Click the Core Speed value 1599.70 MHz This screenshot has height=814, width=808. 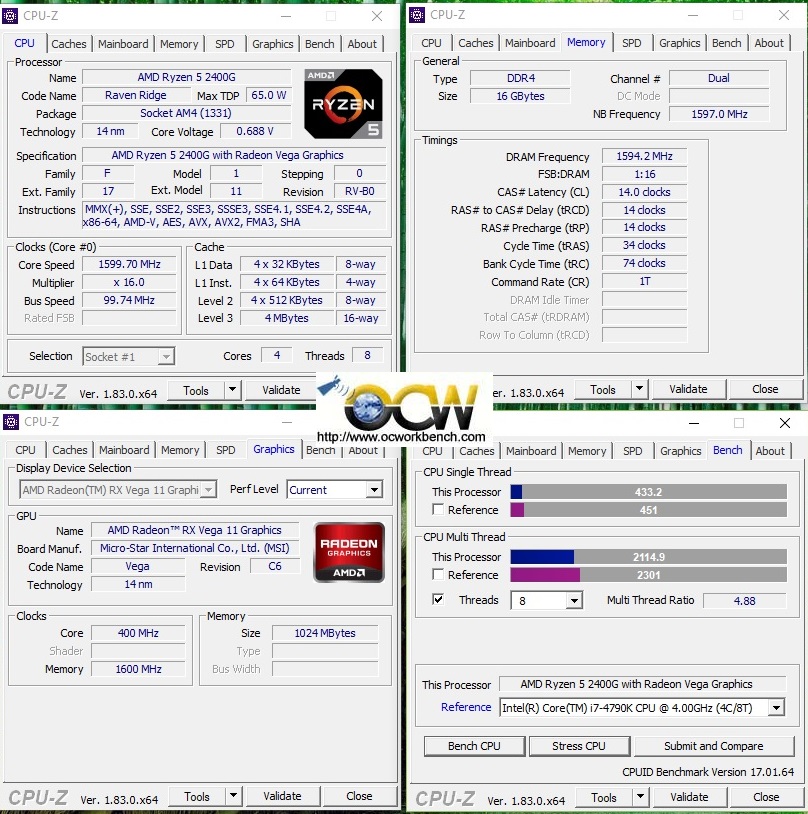[129, 264]
